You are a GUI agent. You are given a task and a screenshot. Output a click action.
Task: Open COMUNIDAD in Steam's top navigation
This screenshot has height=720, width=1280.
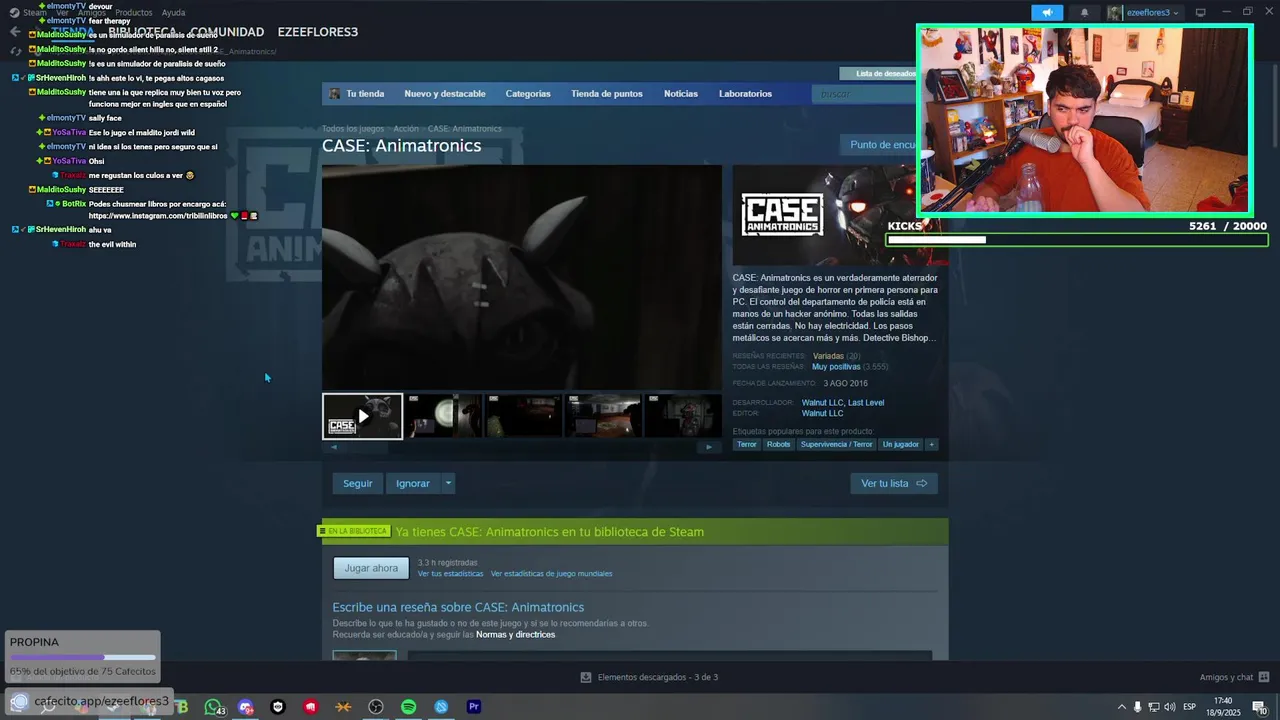pyautogui.click(x=227, y=32)
